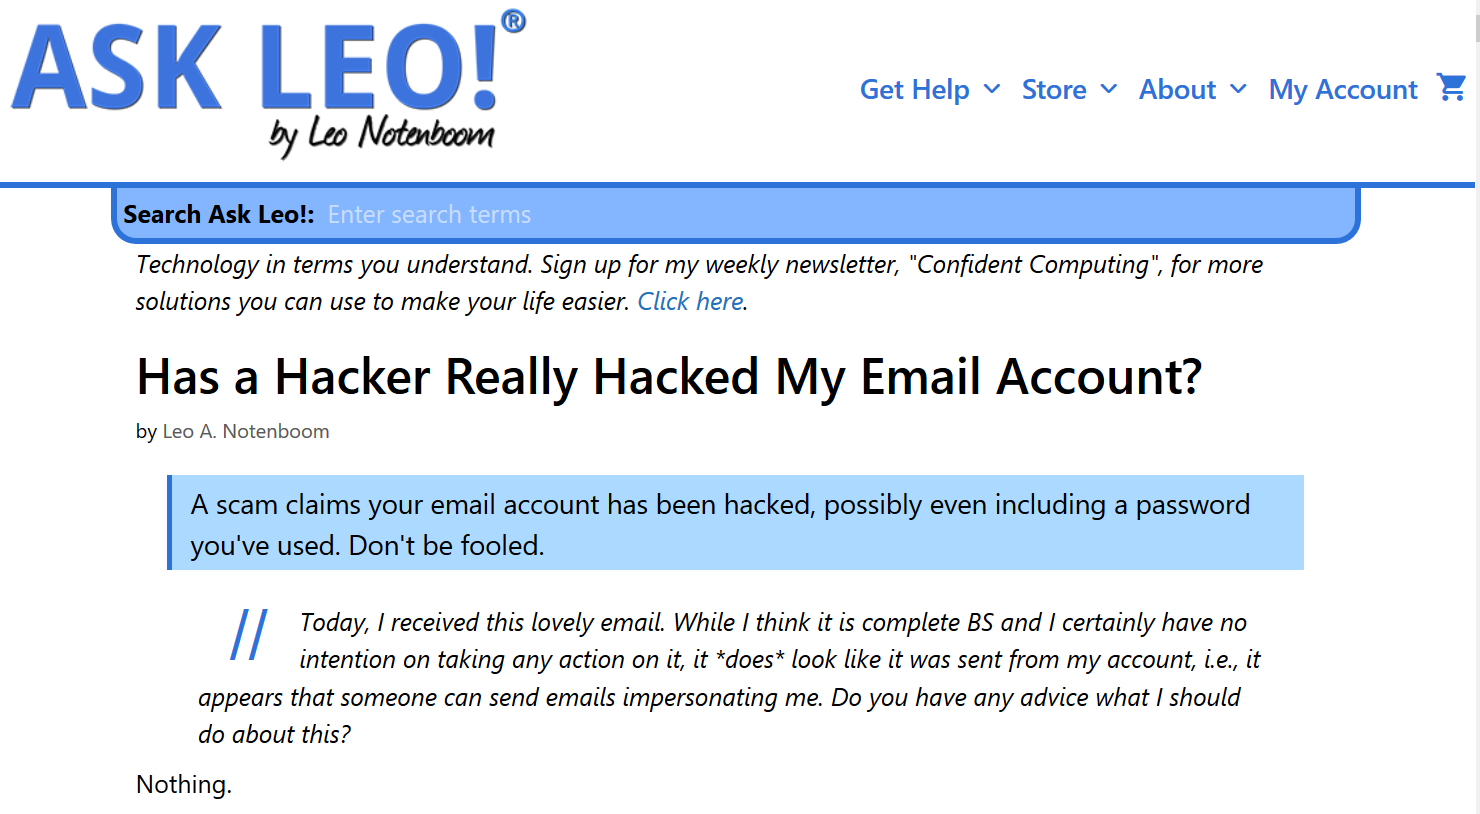
Task: Go to My Account
Action: [1343, 90]
